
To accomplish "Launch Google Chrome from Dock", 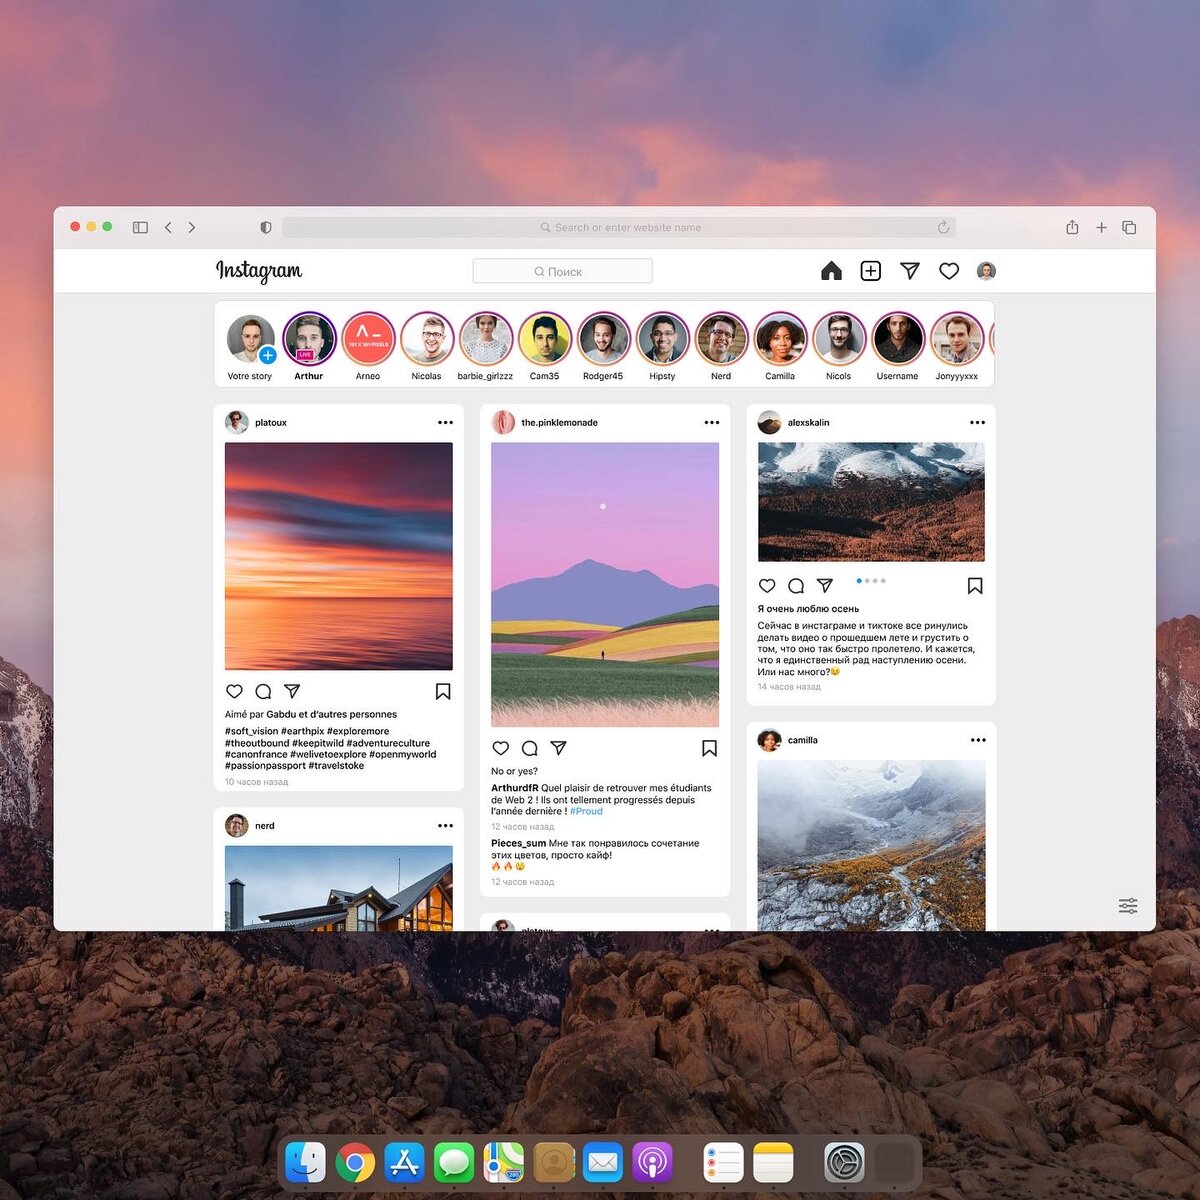I will pos(355,1163).
